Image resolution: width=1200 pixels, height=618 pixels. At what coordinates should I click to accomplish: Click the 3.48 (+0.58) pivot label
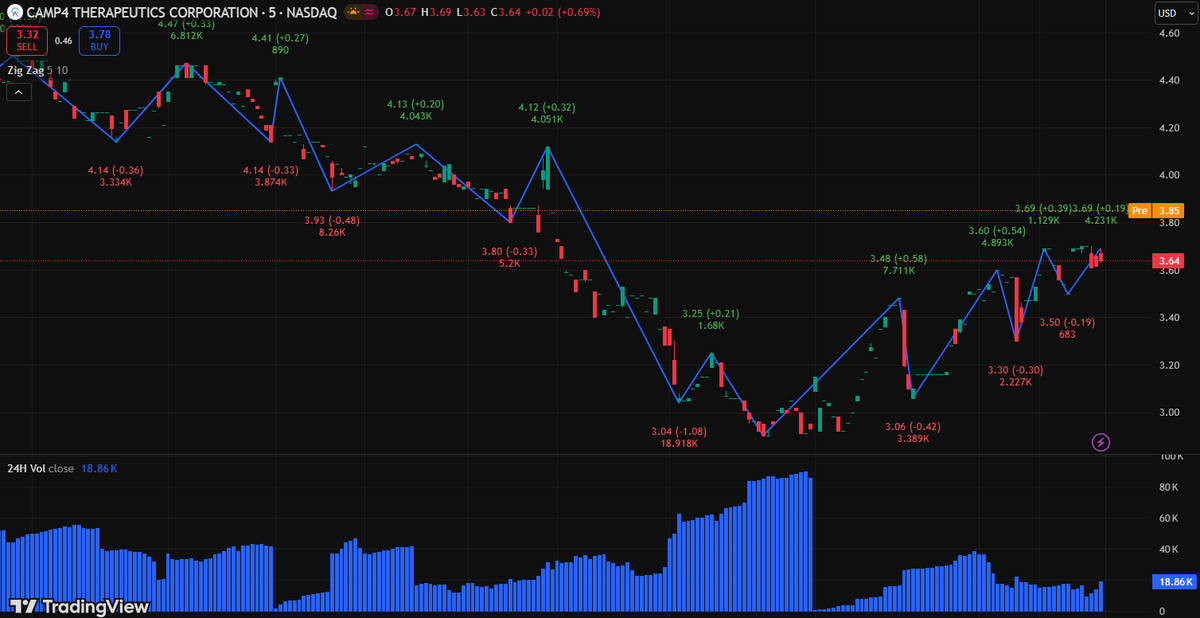[899, 258]
